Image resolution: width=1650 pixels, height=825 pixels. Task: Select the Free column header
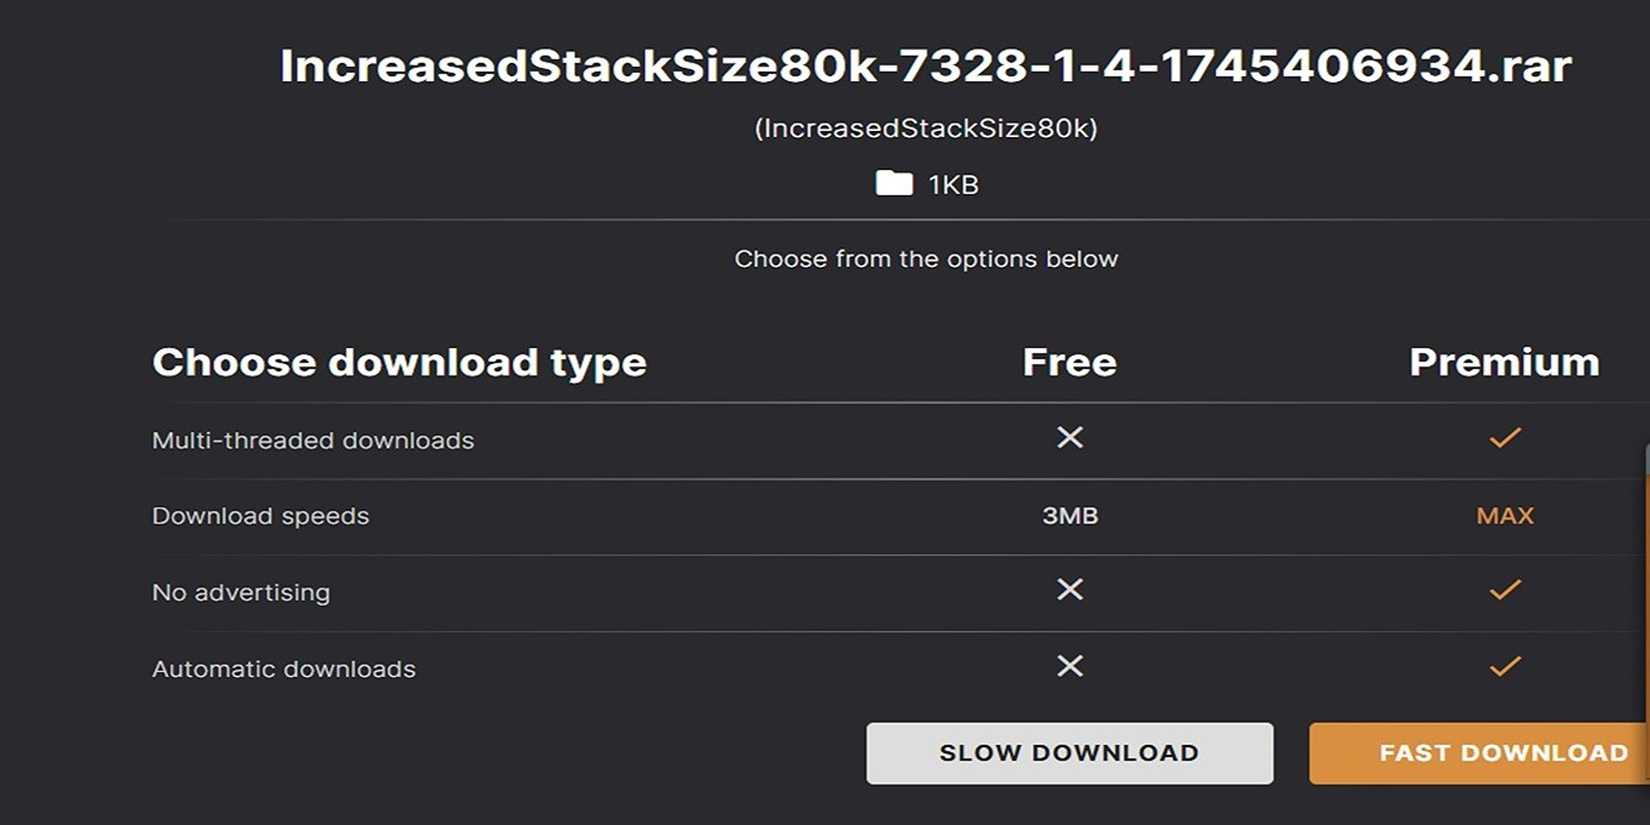point(1068,362)
